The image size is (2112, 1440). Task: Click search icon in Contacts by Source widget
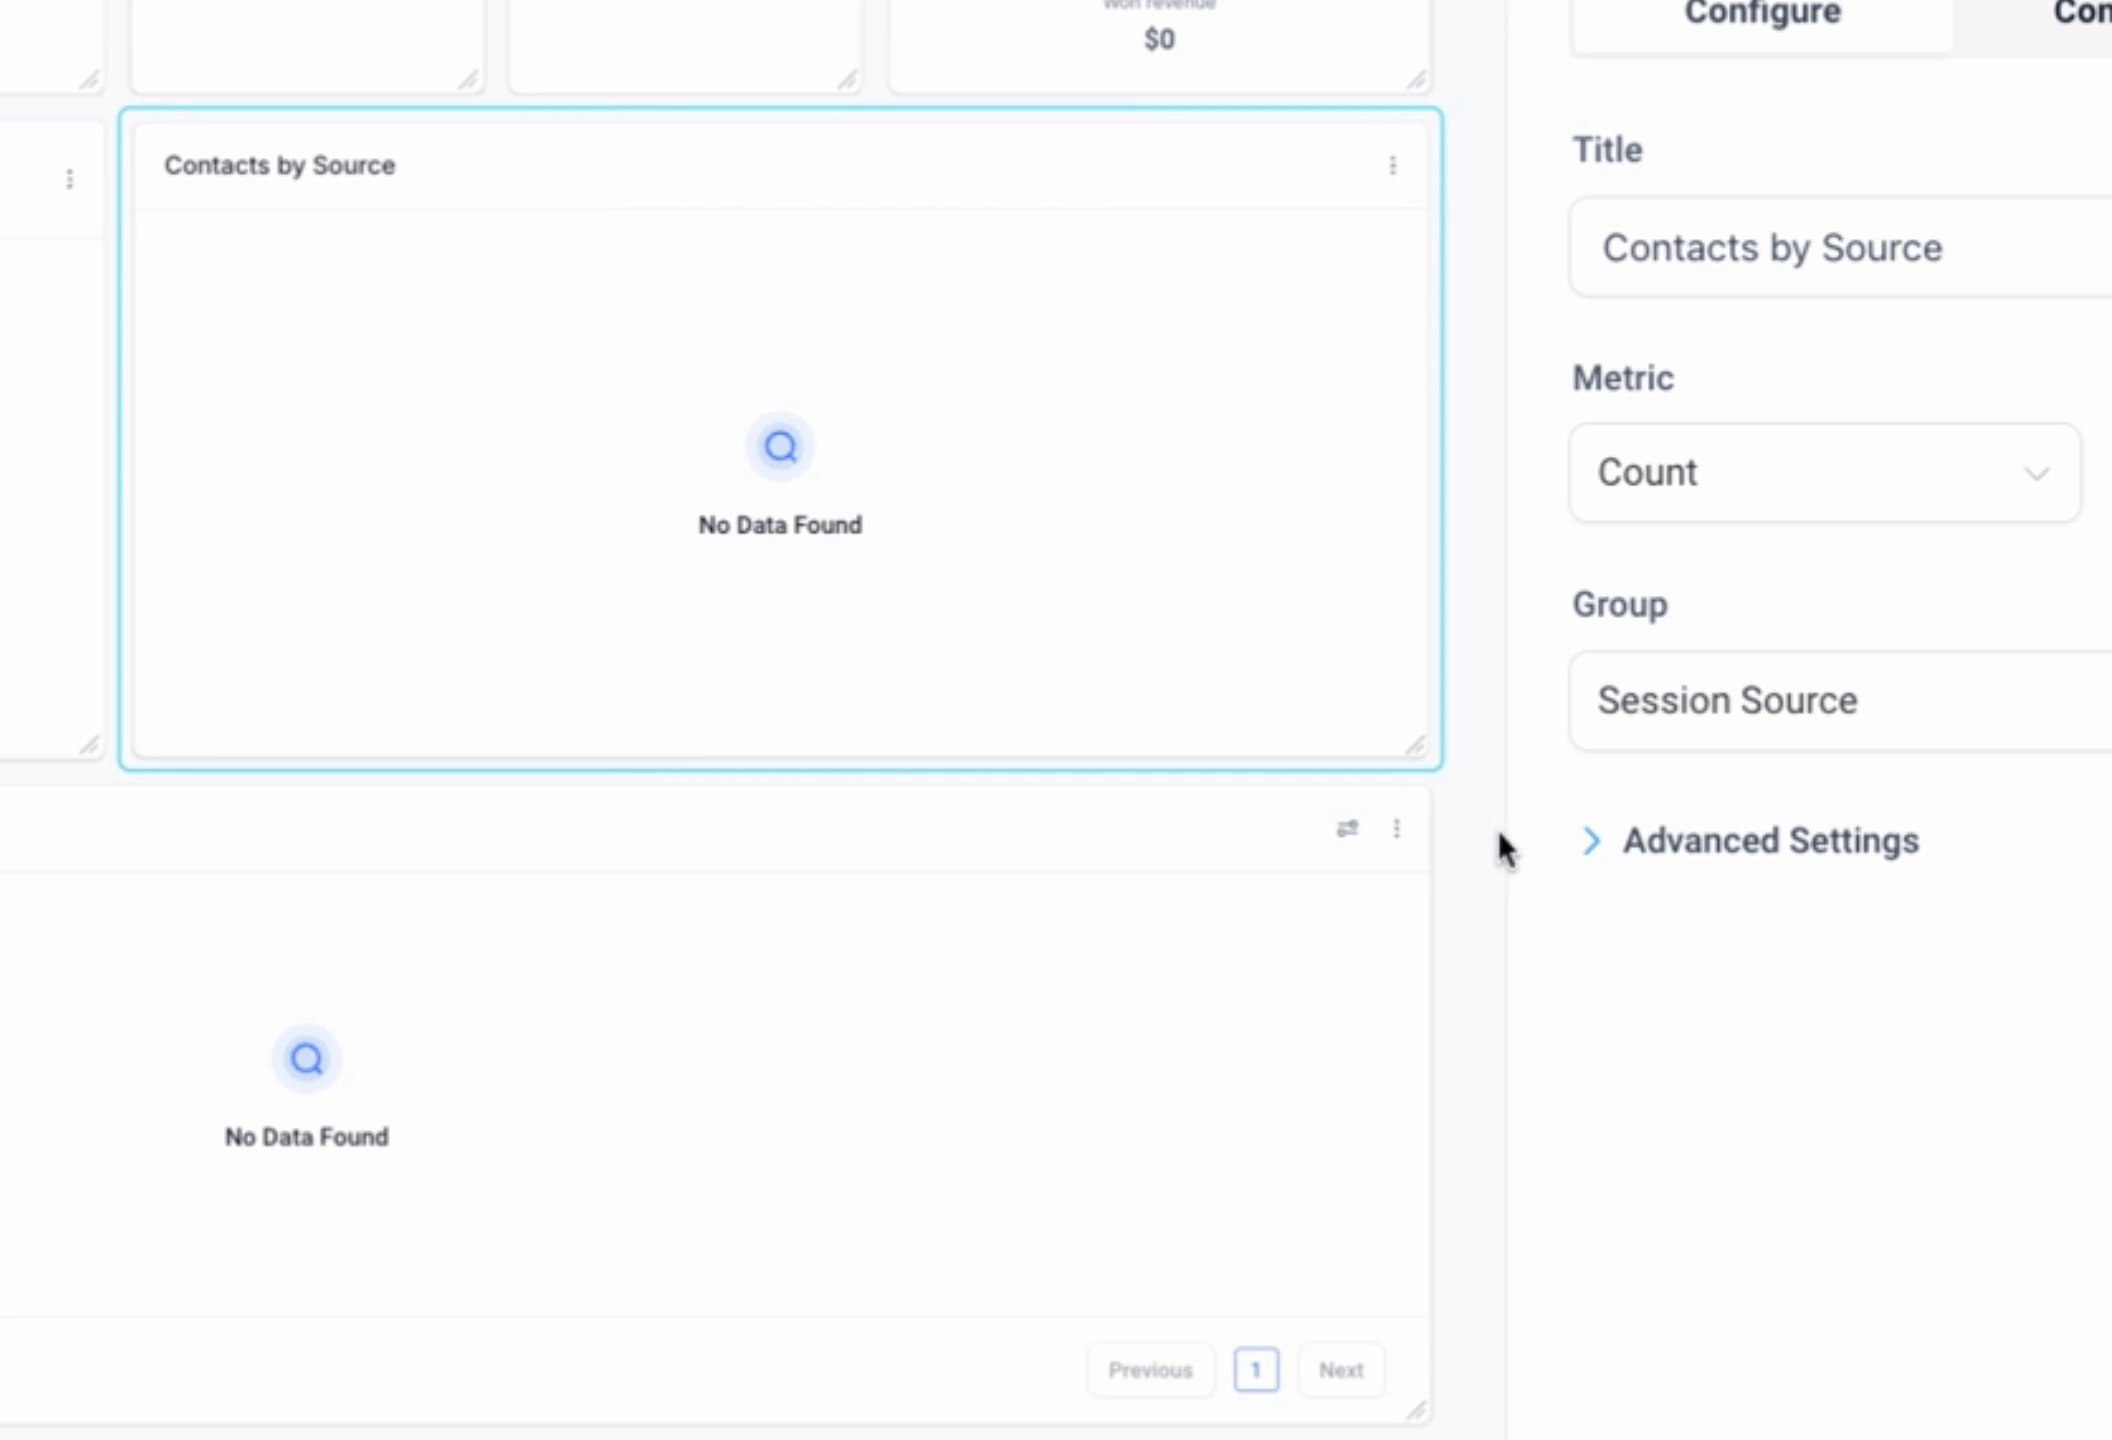[780, 447]
